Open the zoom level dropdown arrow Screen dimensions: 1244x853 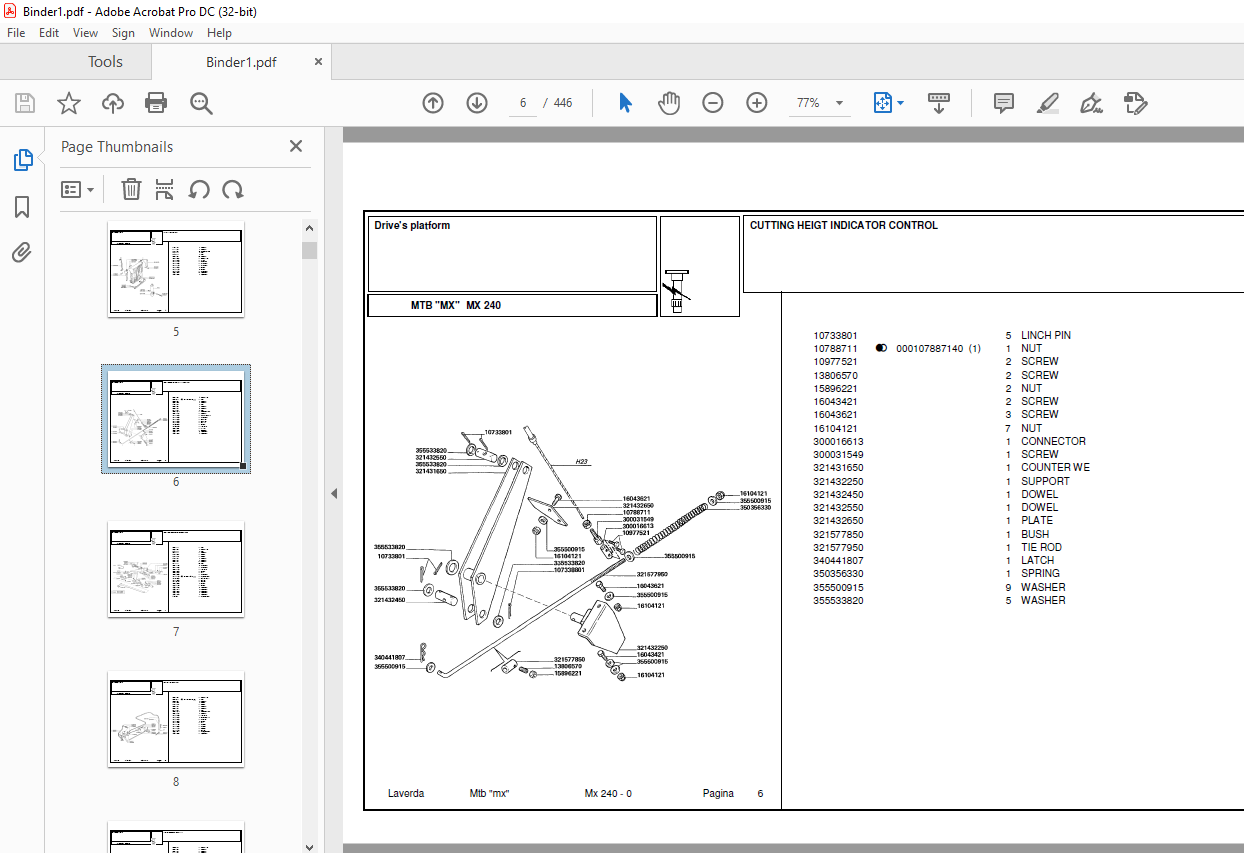point(839,103)
